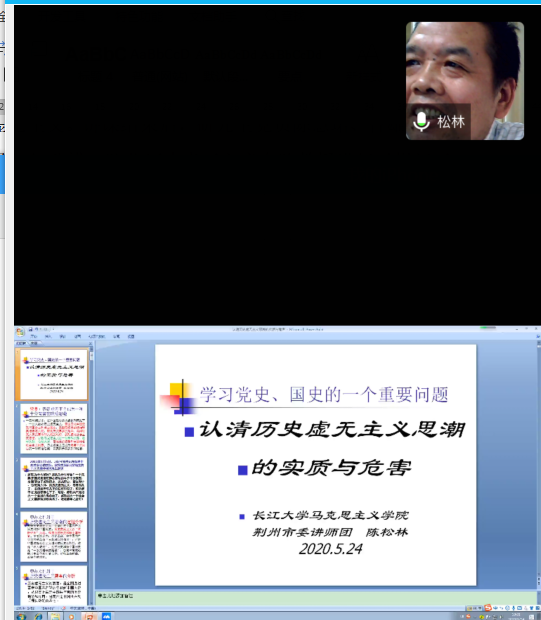This screenshot has width=541, height=620.
Task: Open the 幻灯片放映 ribbon tab
Action: (96, 336)
